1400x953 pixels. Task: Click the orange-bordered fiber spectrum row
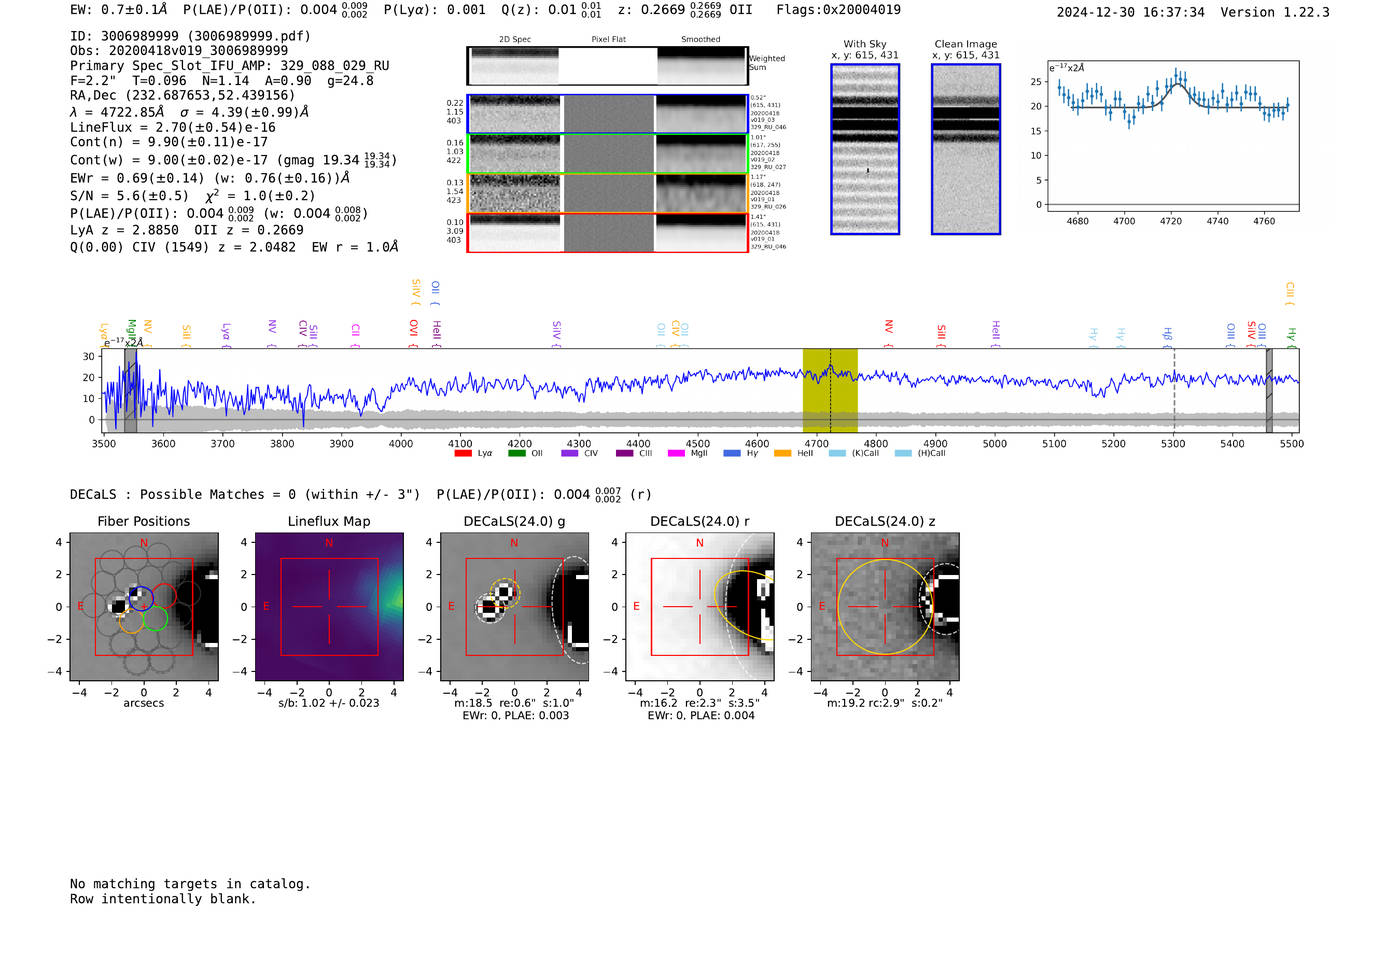tap(607, 193)
